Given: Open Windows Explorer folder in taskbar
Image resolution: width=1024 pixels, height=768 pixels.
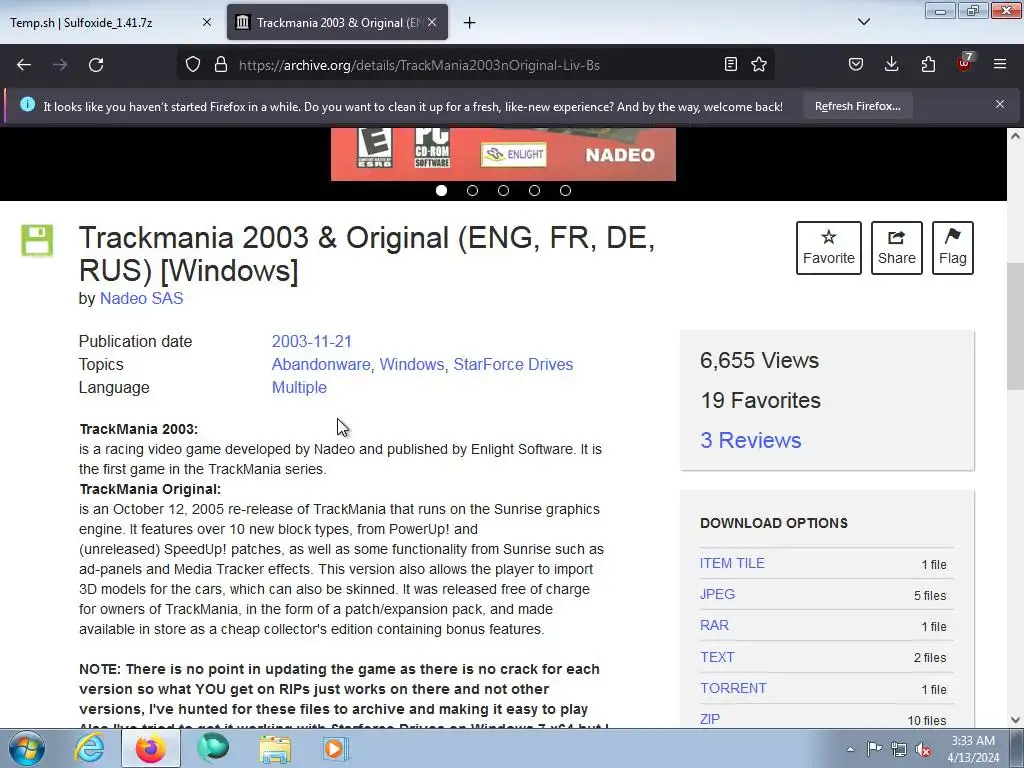Looking at the screenshot, I should click(275, 748).
